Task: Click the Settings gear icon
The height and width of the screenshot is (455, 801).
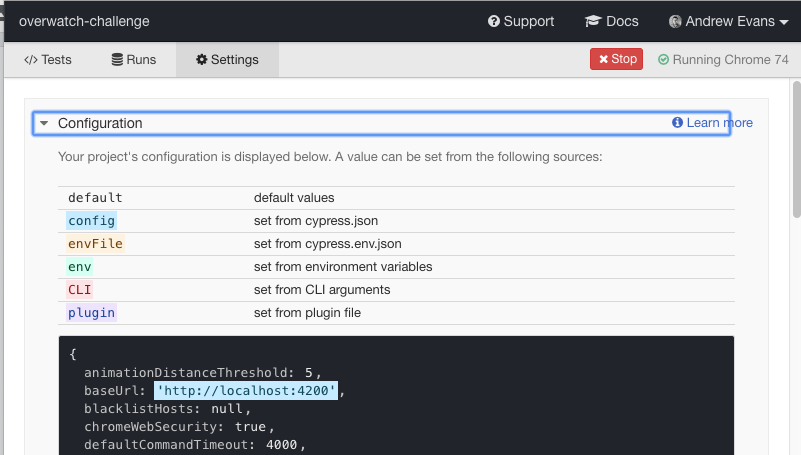Action: (x=201, y=60)
